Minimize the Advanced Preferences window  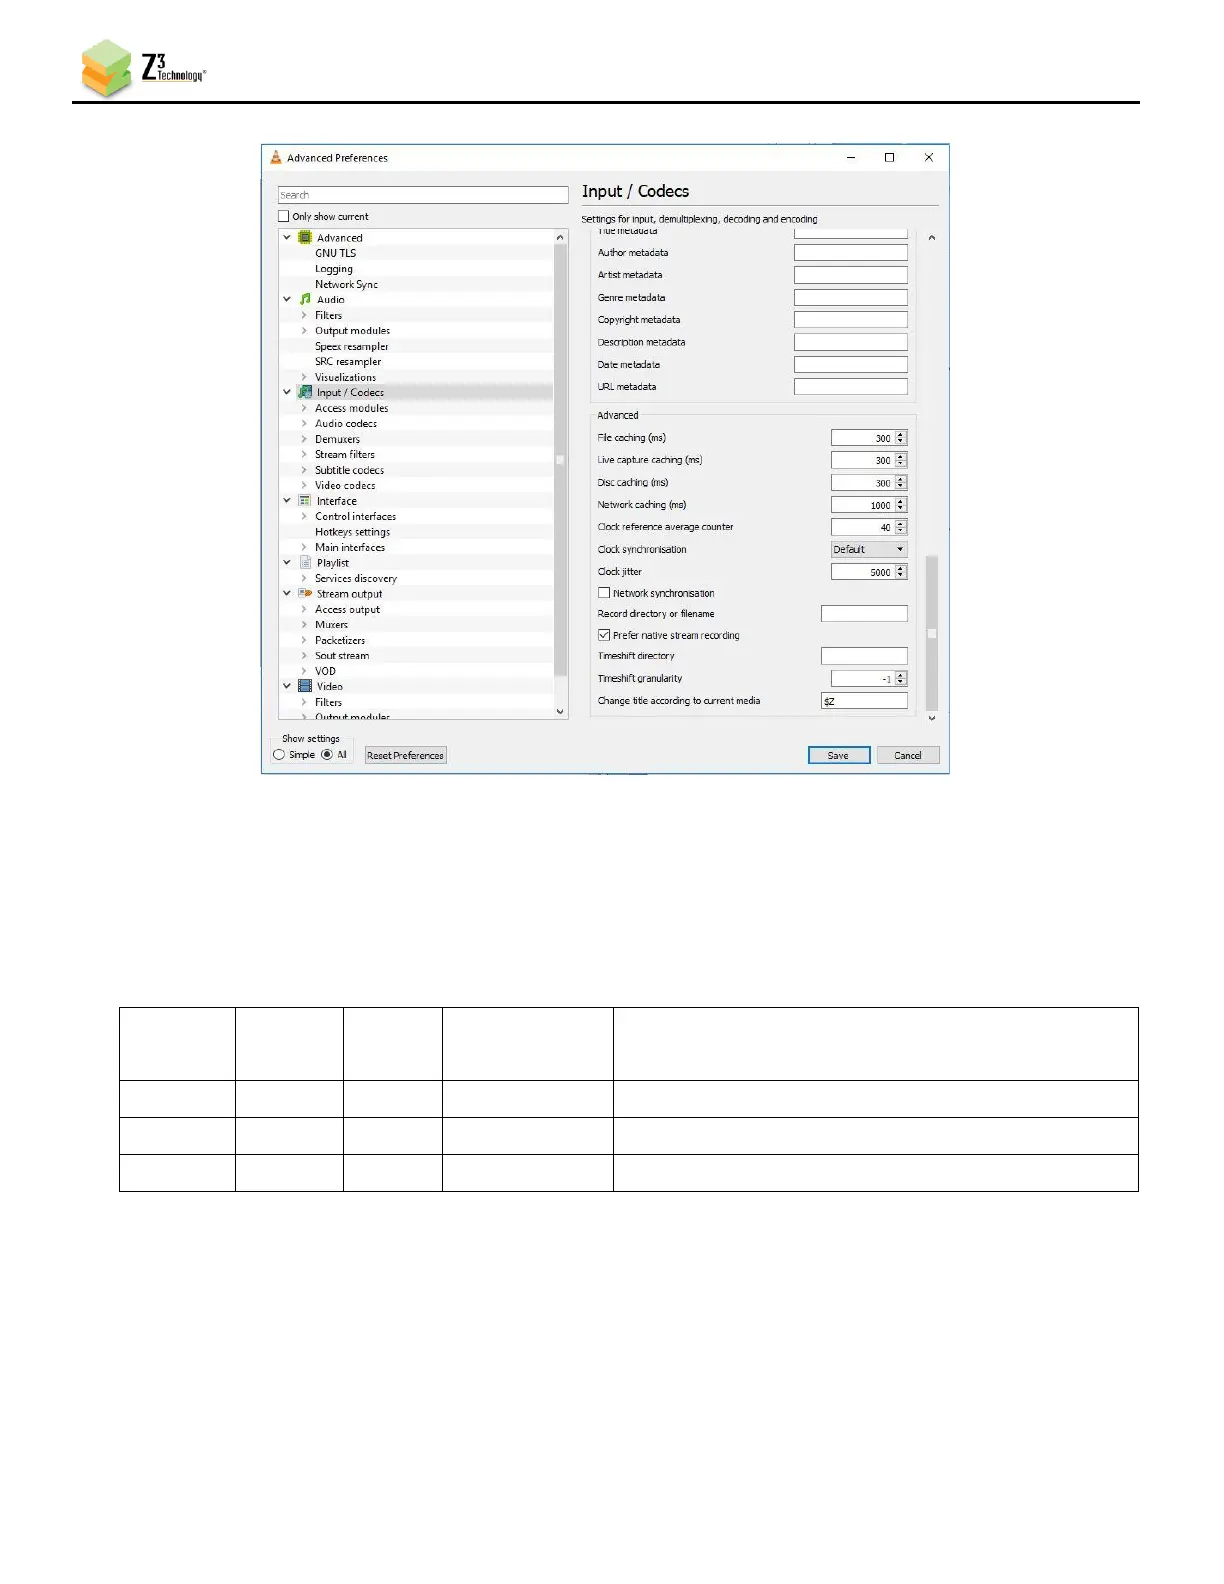pos(851,158)
